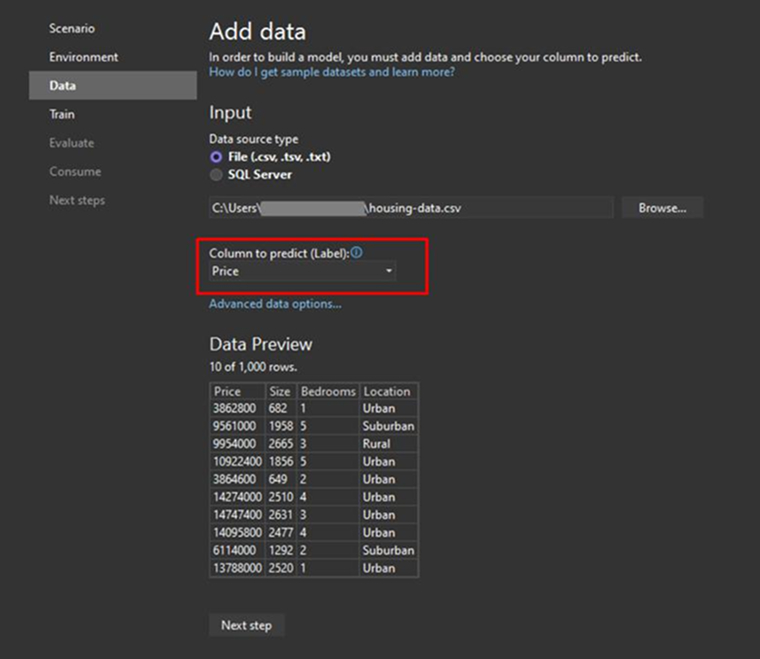Click the housing-data.csv file path field
This screenshot has height=659, width=760.
click(411, 208)
